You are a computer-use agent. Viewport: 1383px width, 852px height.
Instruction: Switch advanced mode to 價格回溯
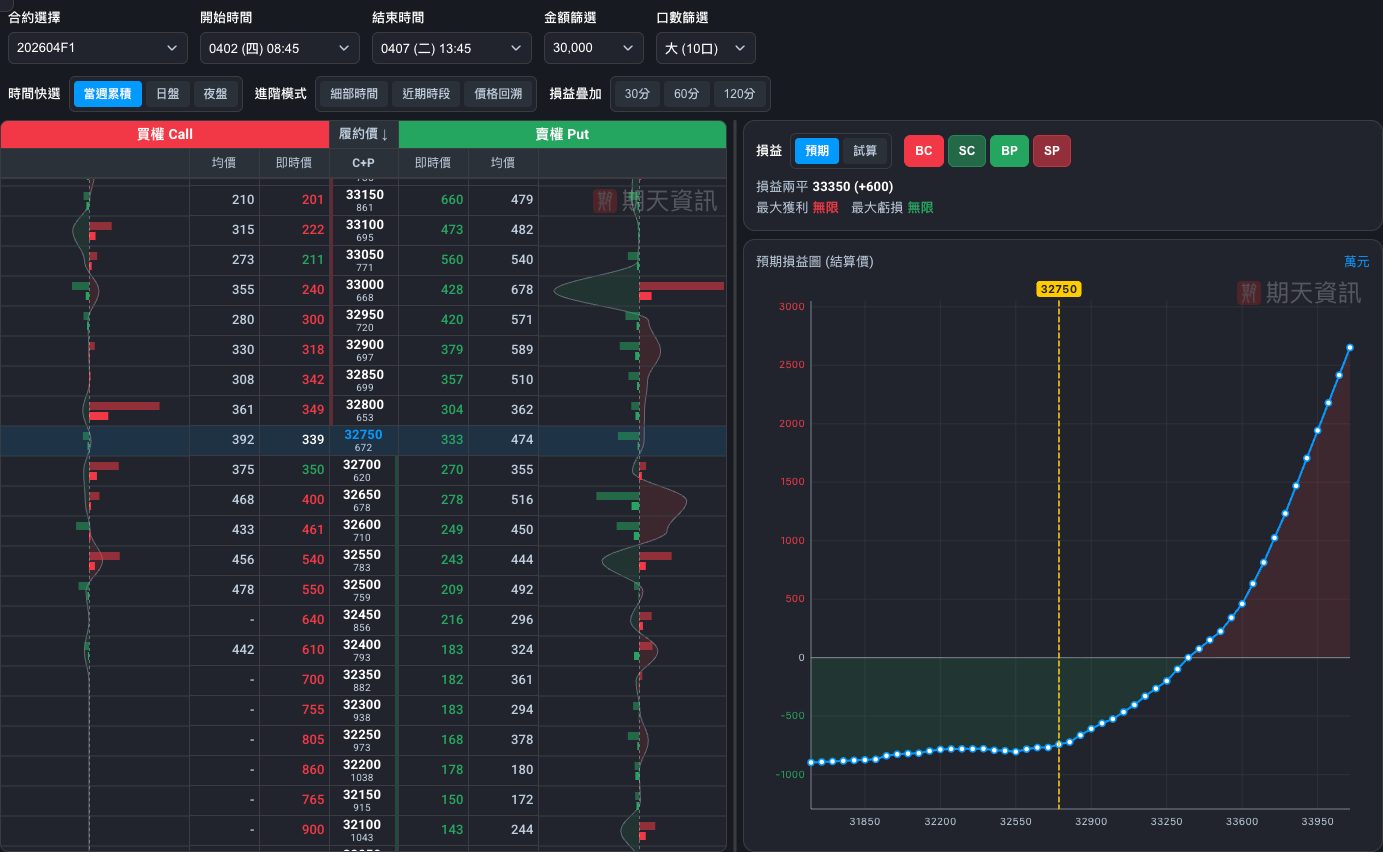pos(498,94)
